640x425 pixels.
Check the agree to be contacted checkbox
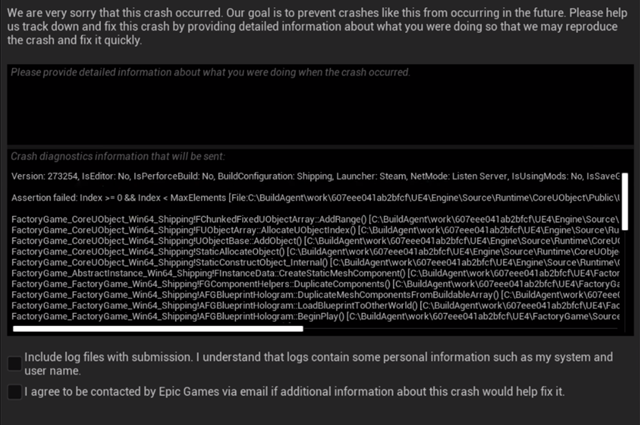pos(15,392)
